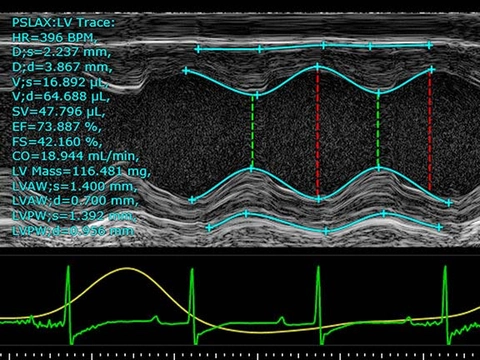The height and width of the screenshot is (360, 480).
Task: Click the D;s=2.237 mm measurement line
Action: click(x=61, y=52)
